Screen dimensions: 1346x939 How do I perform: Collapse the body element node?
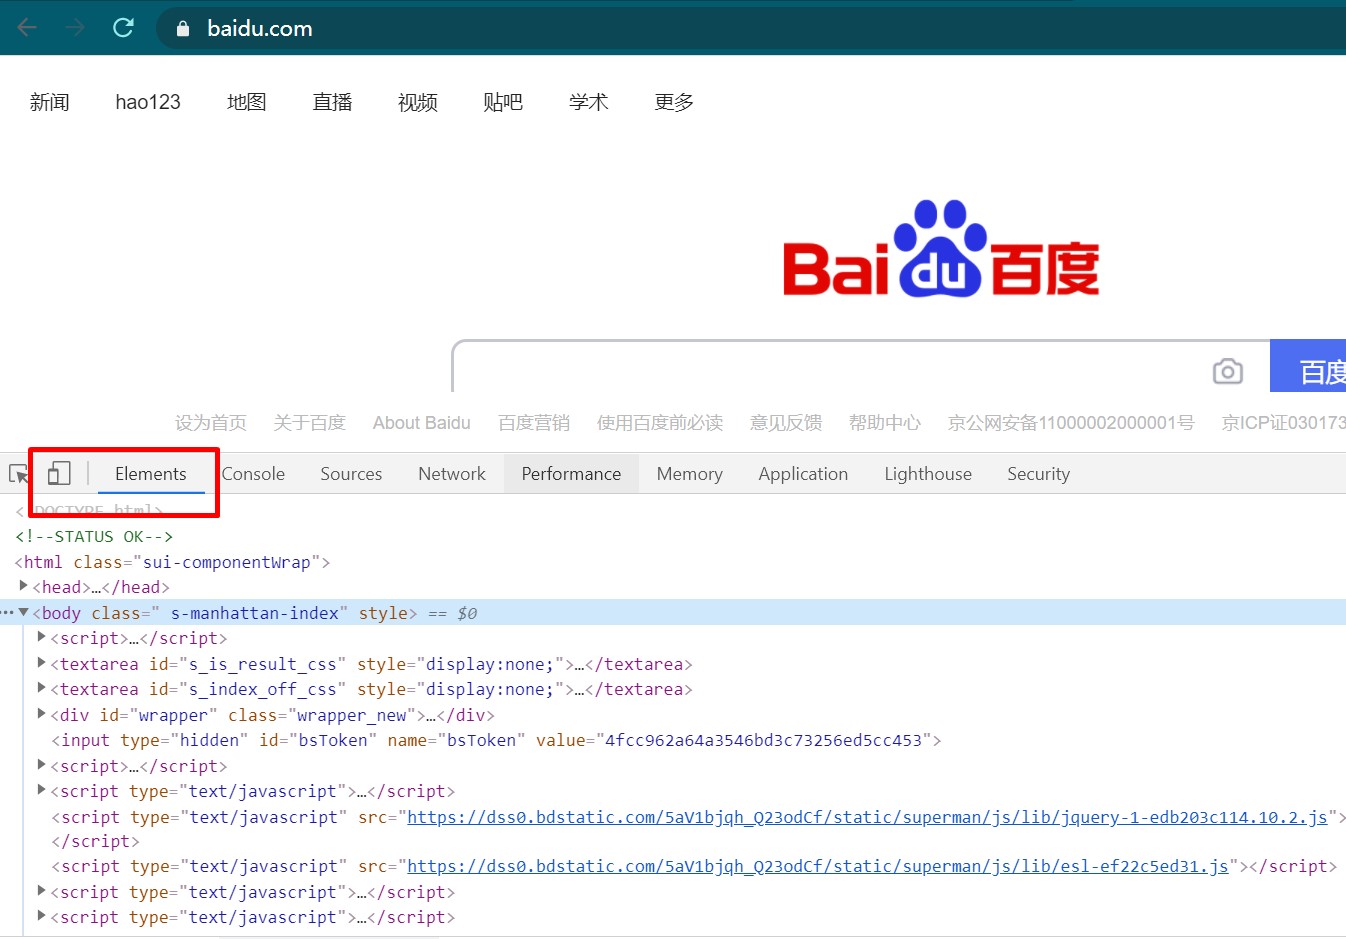[23, 612]
